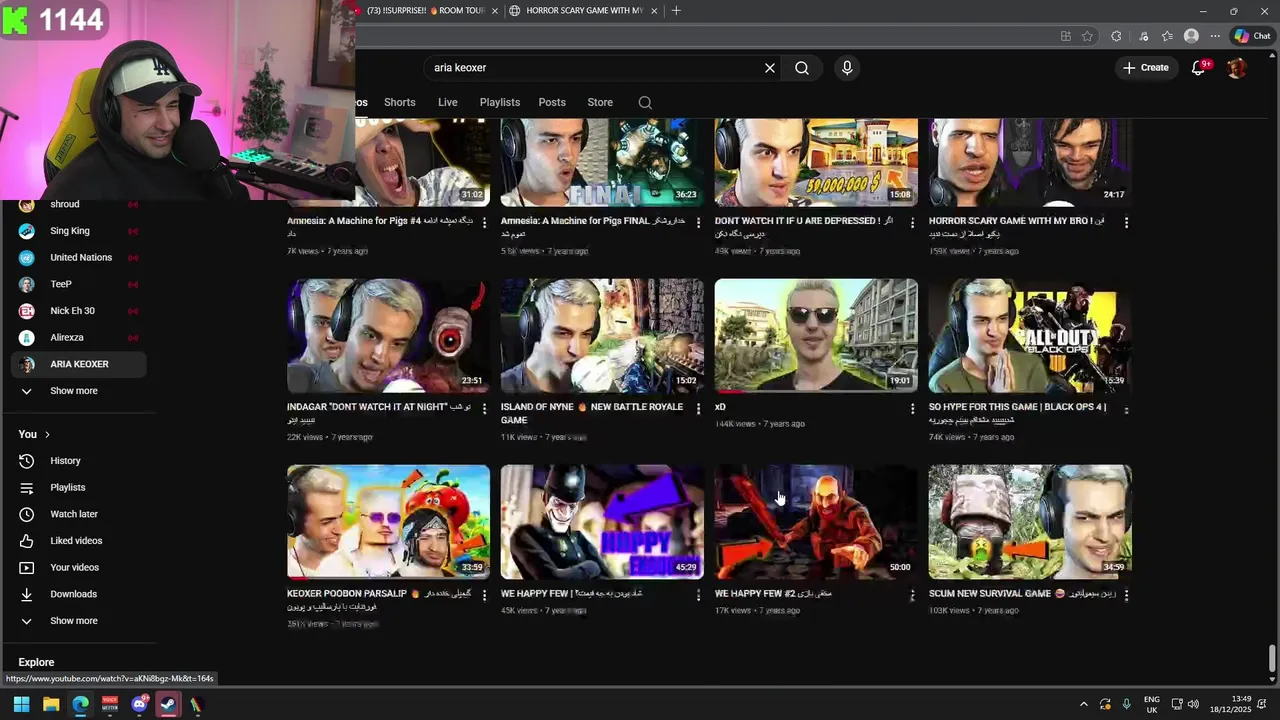The height and width of the screenshot is (720, 1280).
Task: Expand subscriptions with Show more
Action: [79, 391]
